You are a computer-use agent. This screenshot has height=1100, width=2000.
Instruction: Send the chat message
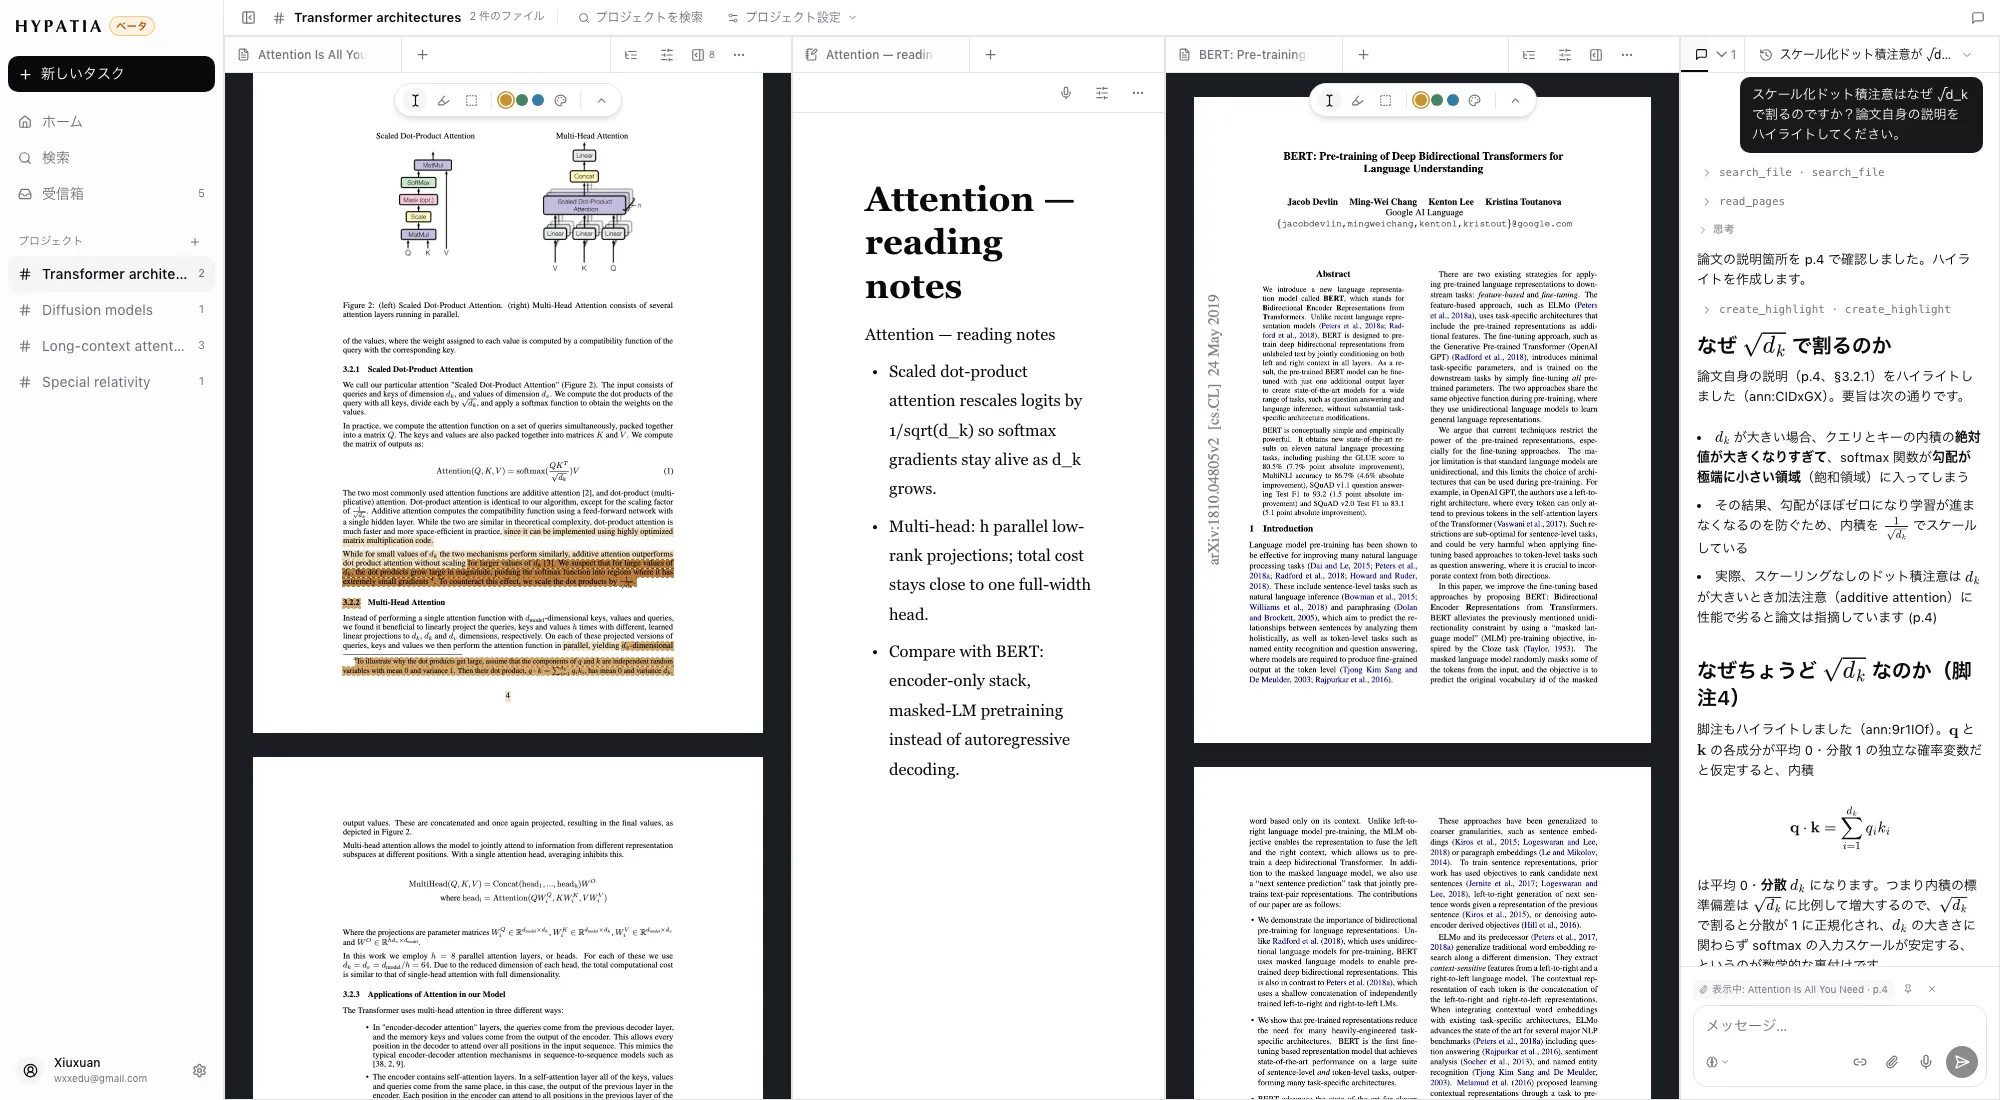[1962, 1062]
